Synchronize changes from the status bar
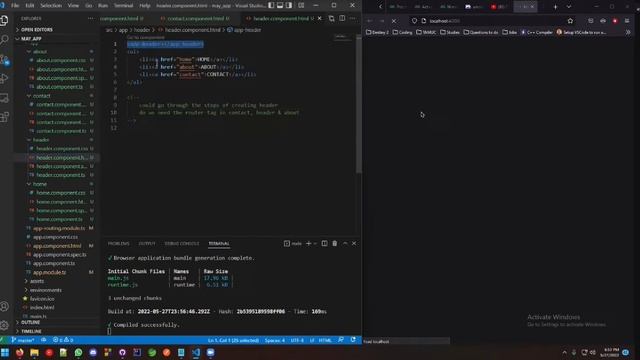Image resolution: width=640 pixels, height=360 pixels. click(43, 340)
